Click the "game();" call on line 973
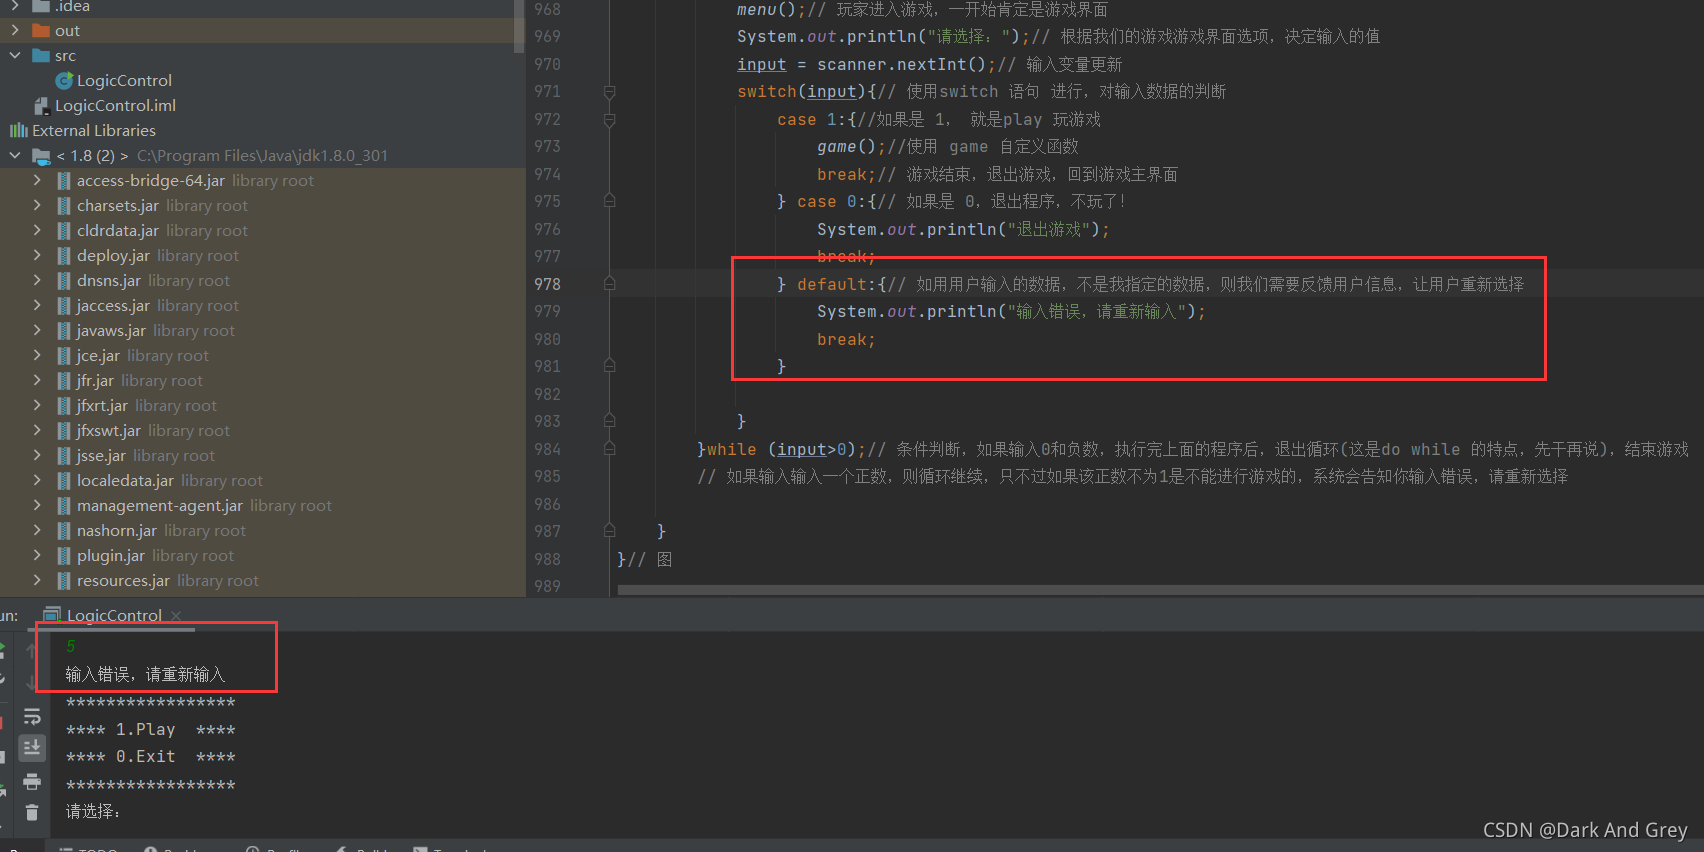The image size is (1704, 852). pyautogui.click(x=851, y=147)
